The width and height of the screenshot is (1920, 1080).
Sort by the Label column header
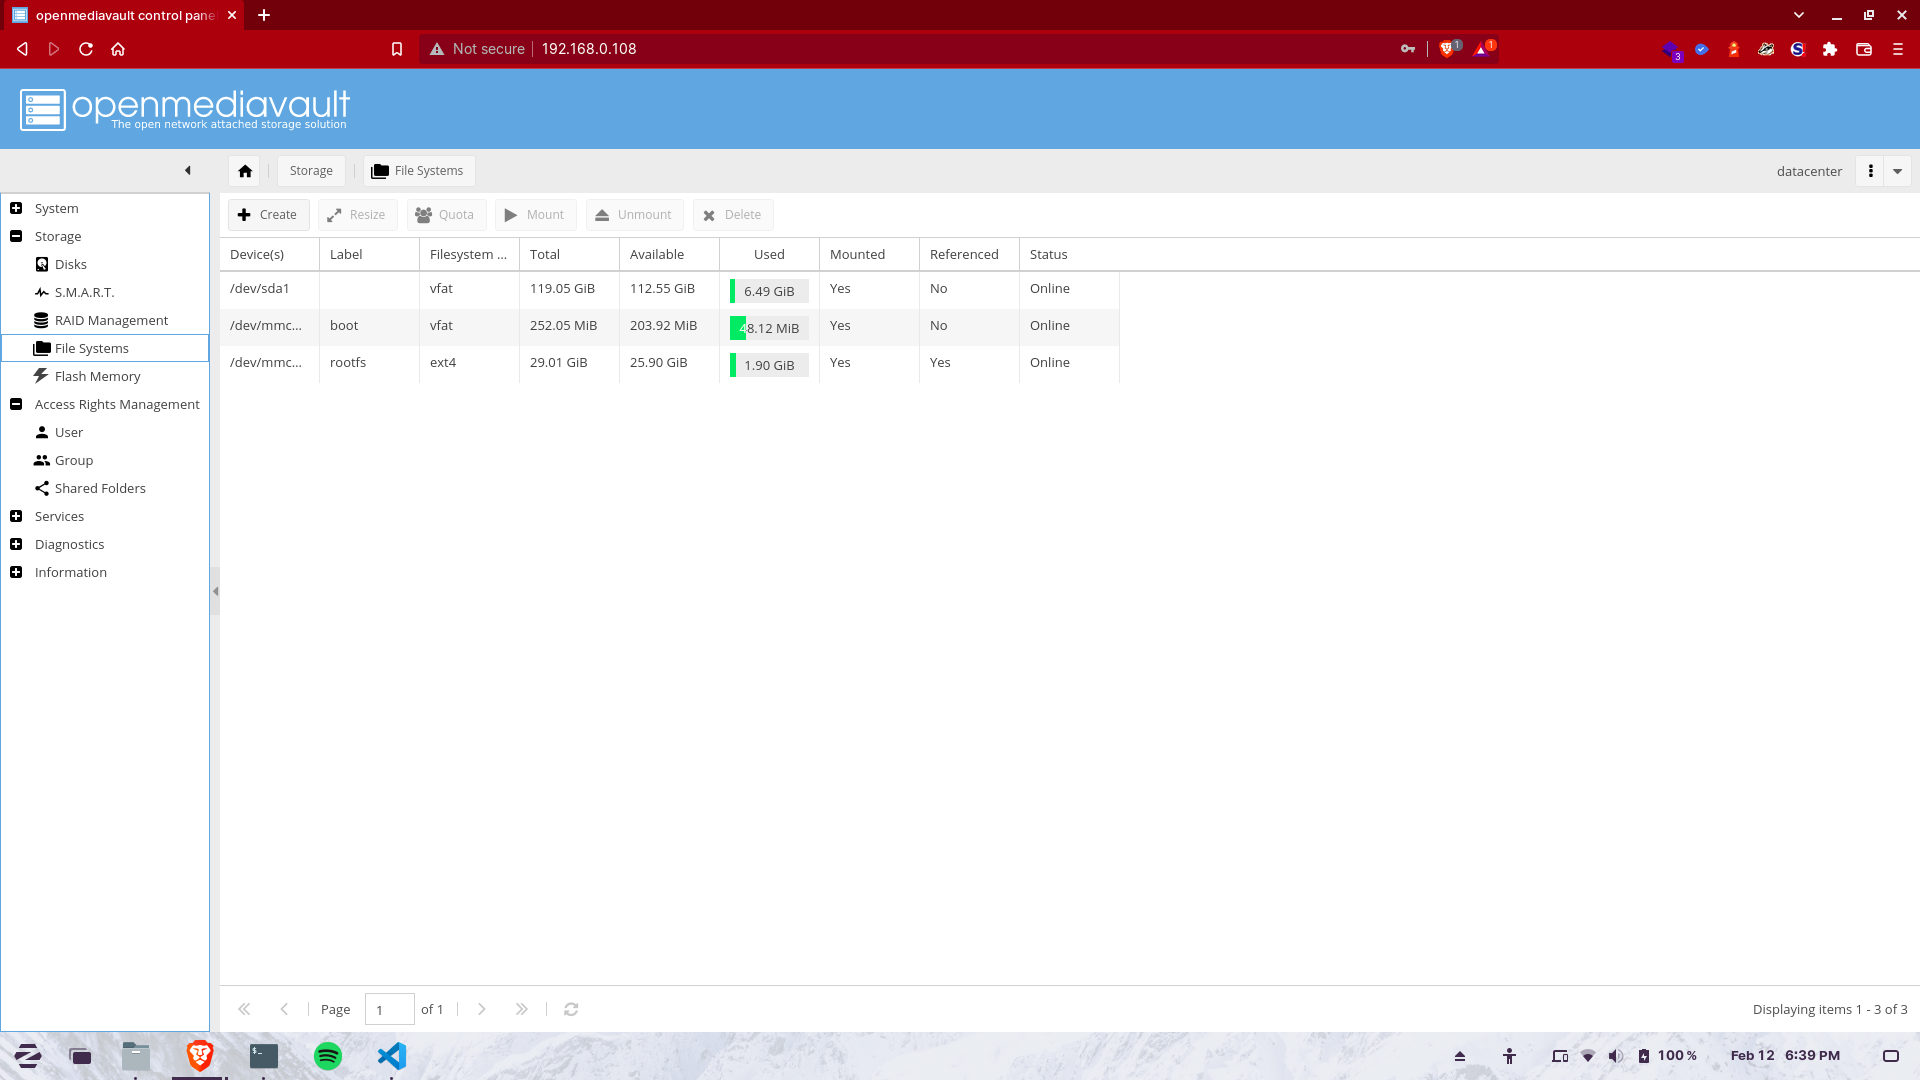point(369,254)
